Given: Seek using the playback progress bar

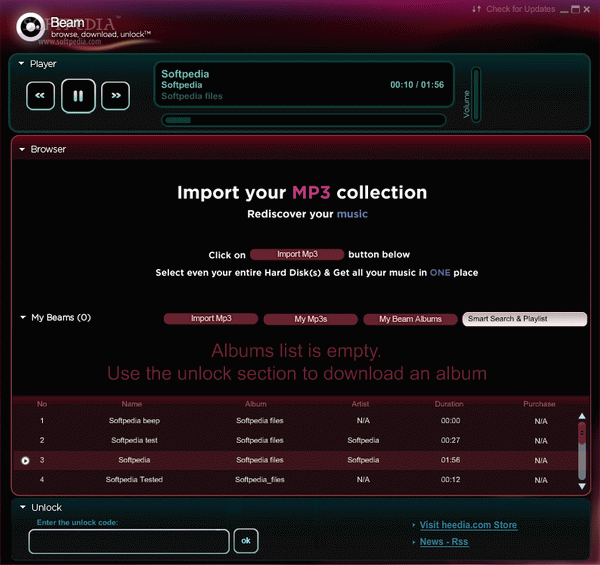Looking at the screenshot, I should (304, 120).
